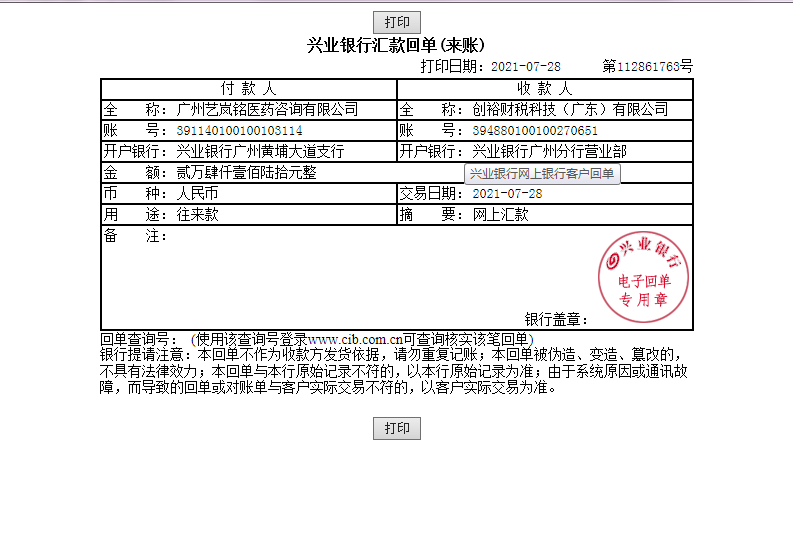Click the purpose value 往来款
The height and width of the screenshot is (533, 793).
click(197, 214)
